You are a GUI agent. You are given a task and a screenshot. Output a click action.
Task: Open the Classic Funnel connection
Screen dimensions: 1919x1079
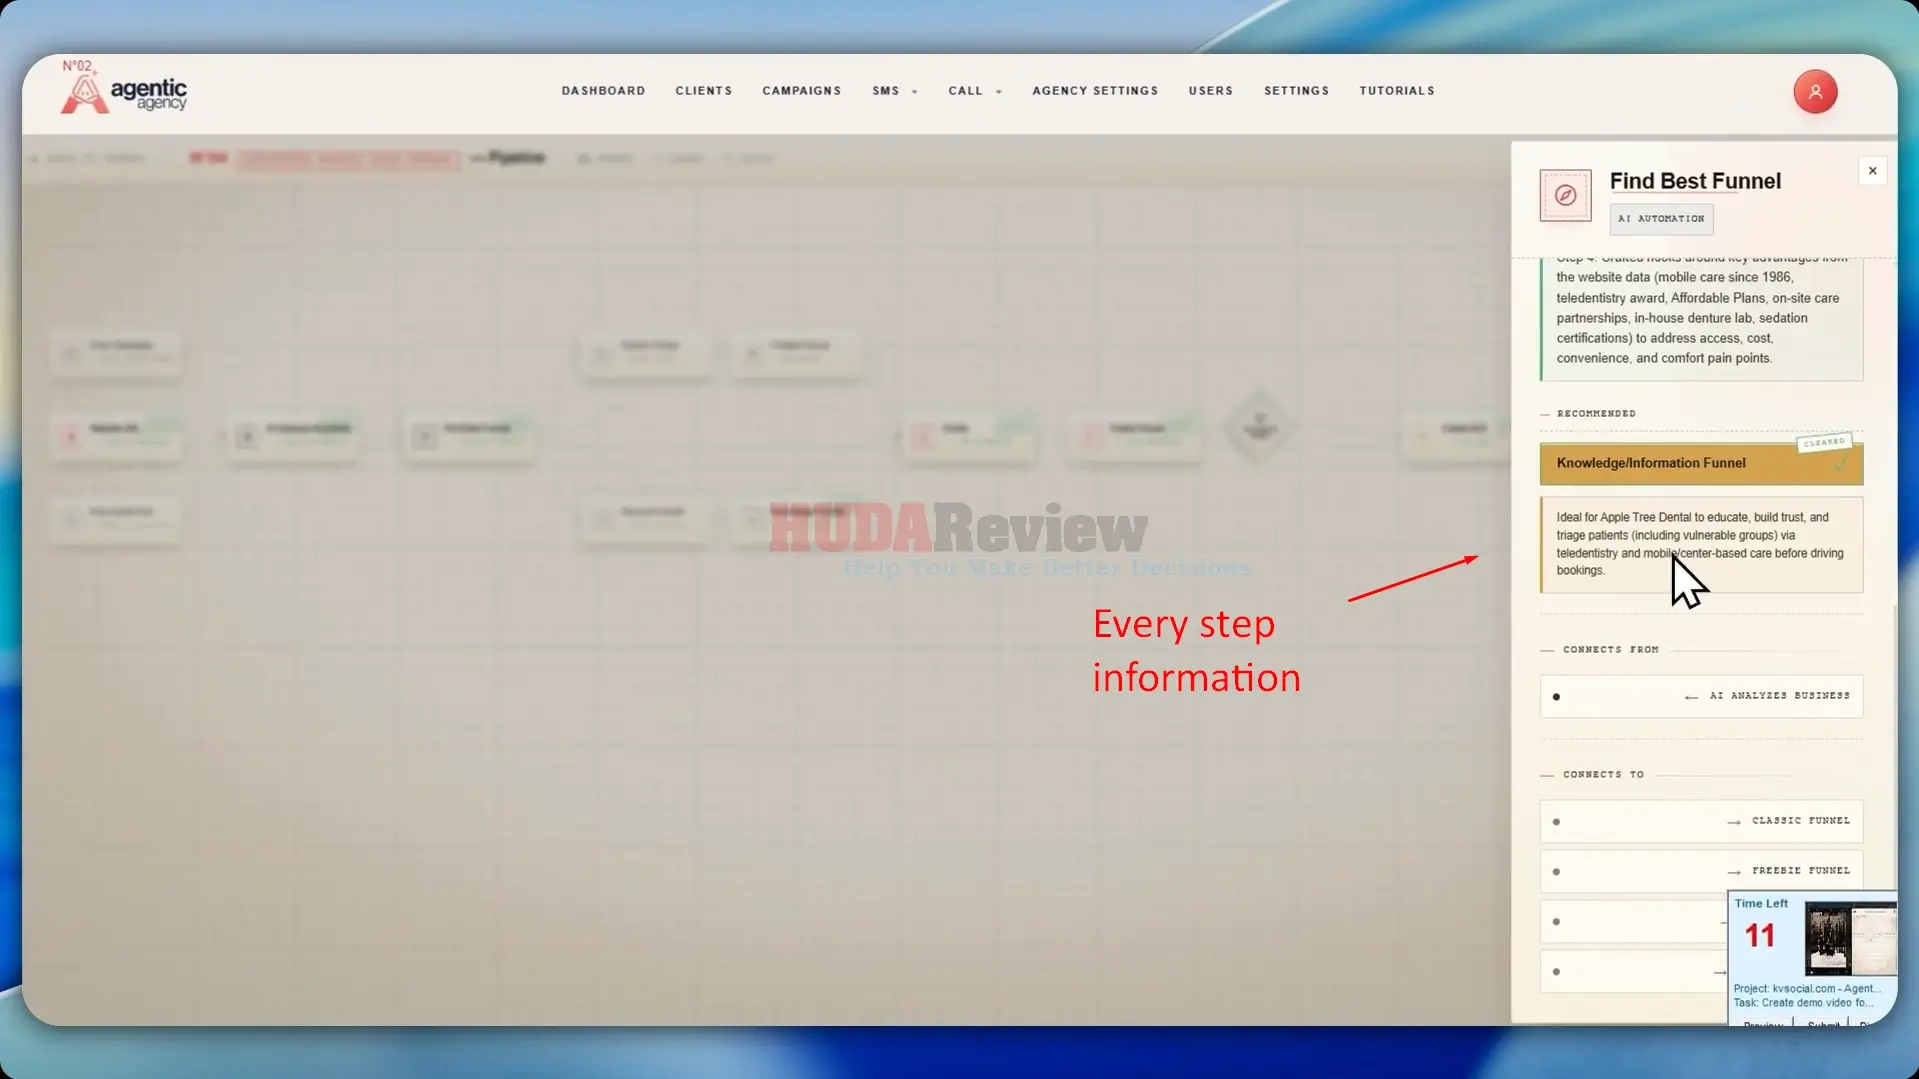(x=1701, y=822)
